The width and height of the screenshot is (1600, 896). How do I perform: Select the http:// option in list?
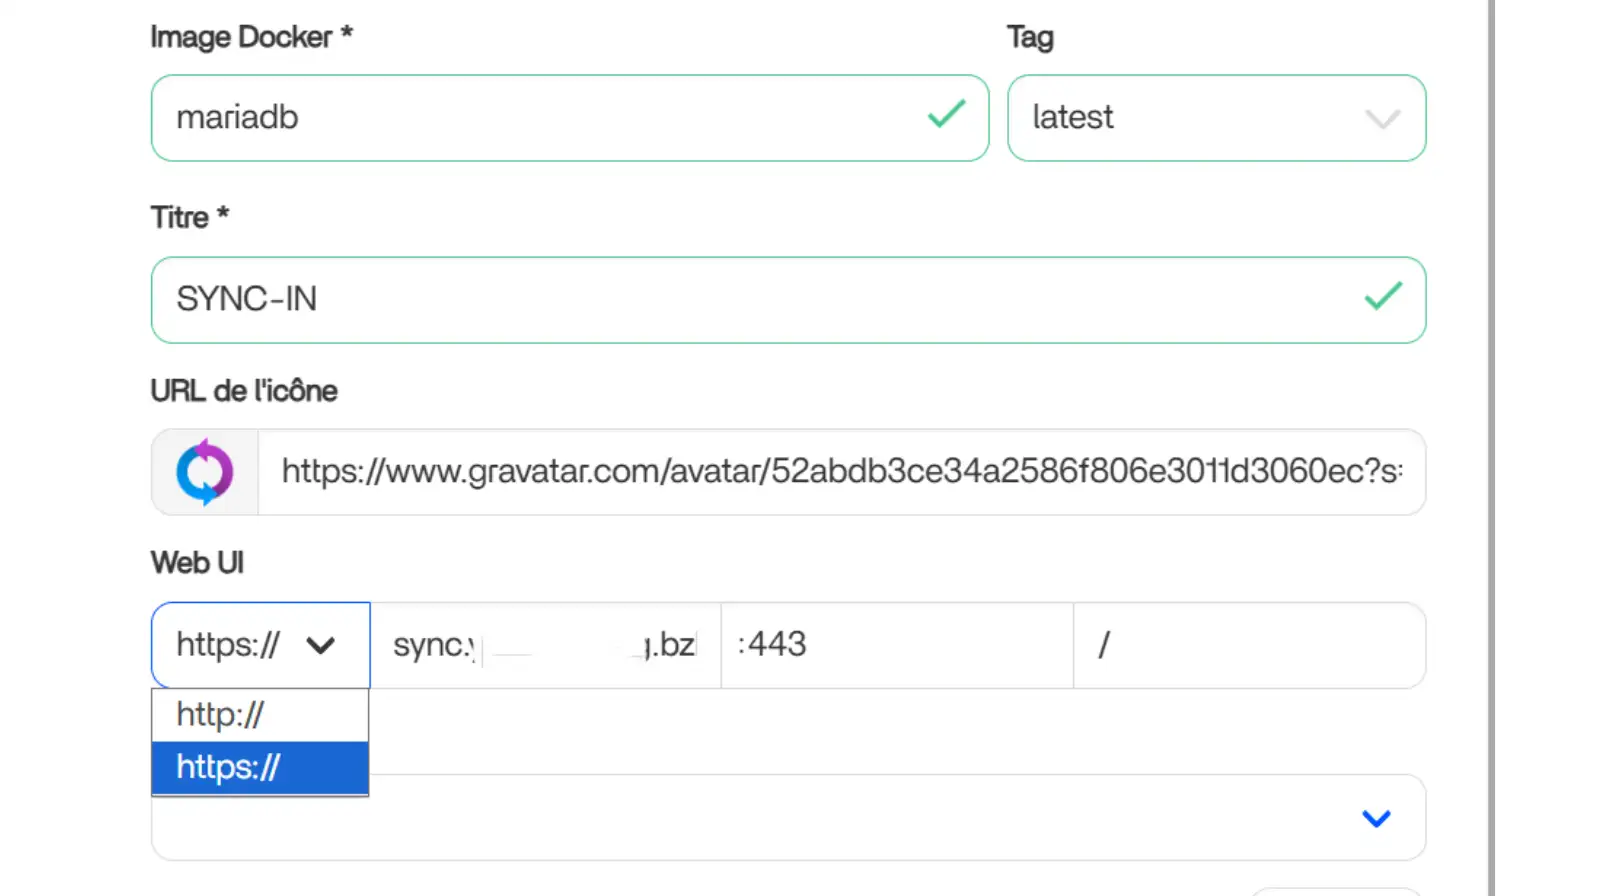260,715
